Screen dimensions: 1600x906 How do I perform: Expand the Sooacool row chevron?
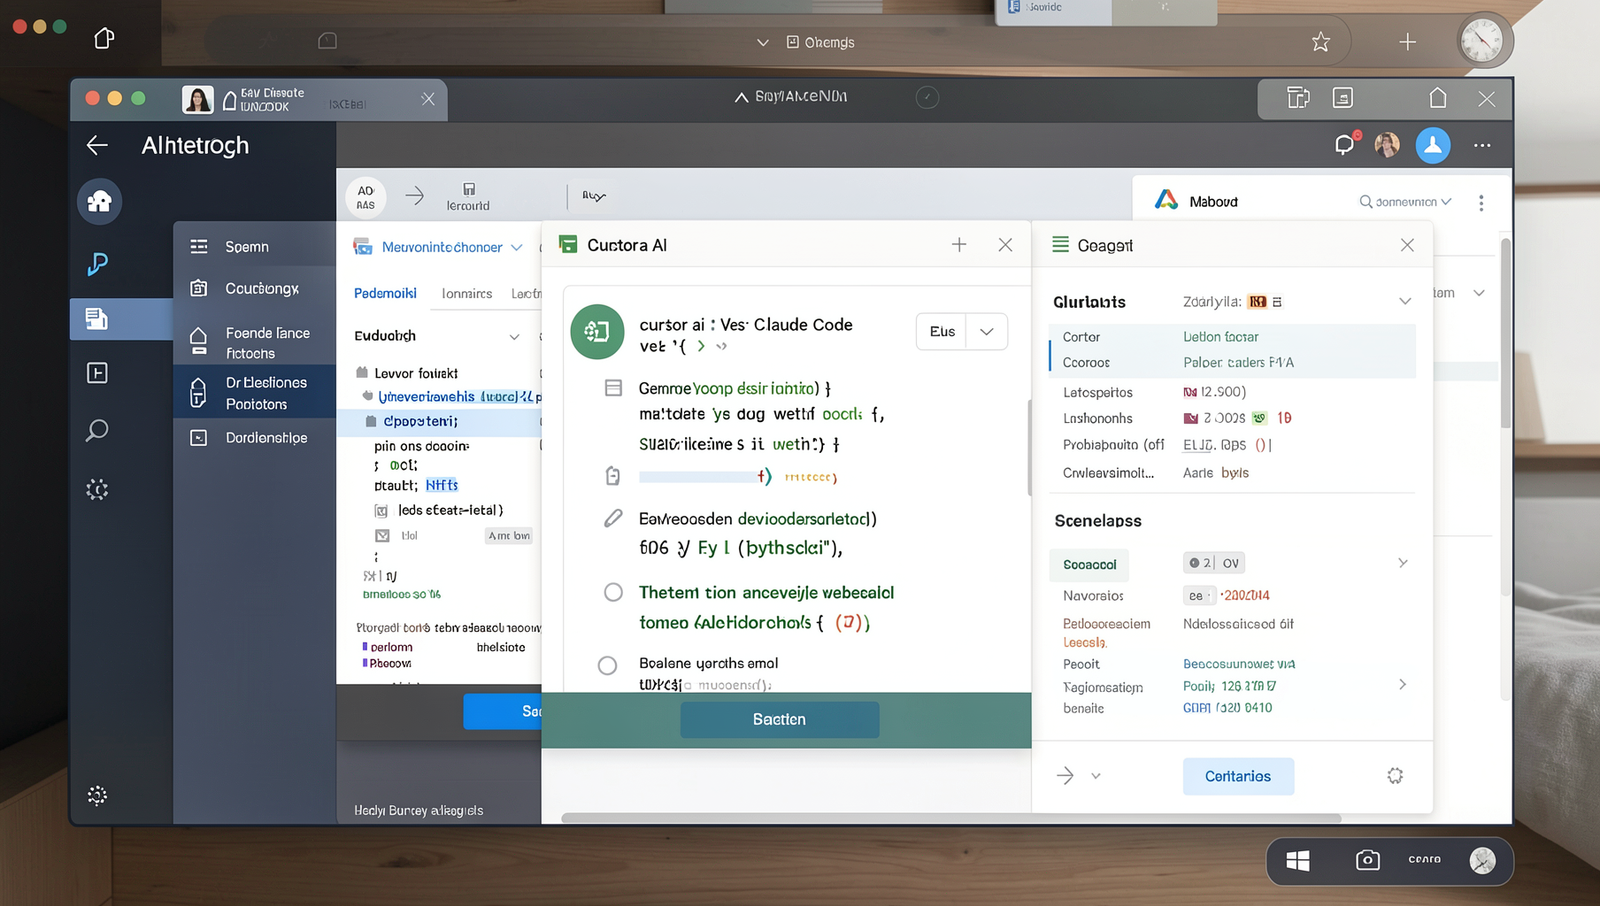[1403, 563]
